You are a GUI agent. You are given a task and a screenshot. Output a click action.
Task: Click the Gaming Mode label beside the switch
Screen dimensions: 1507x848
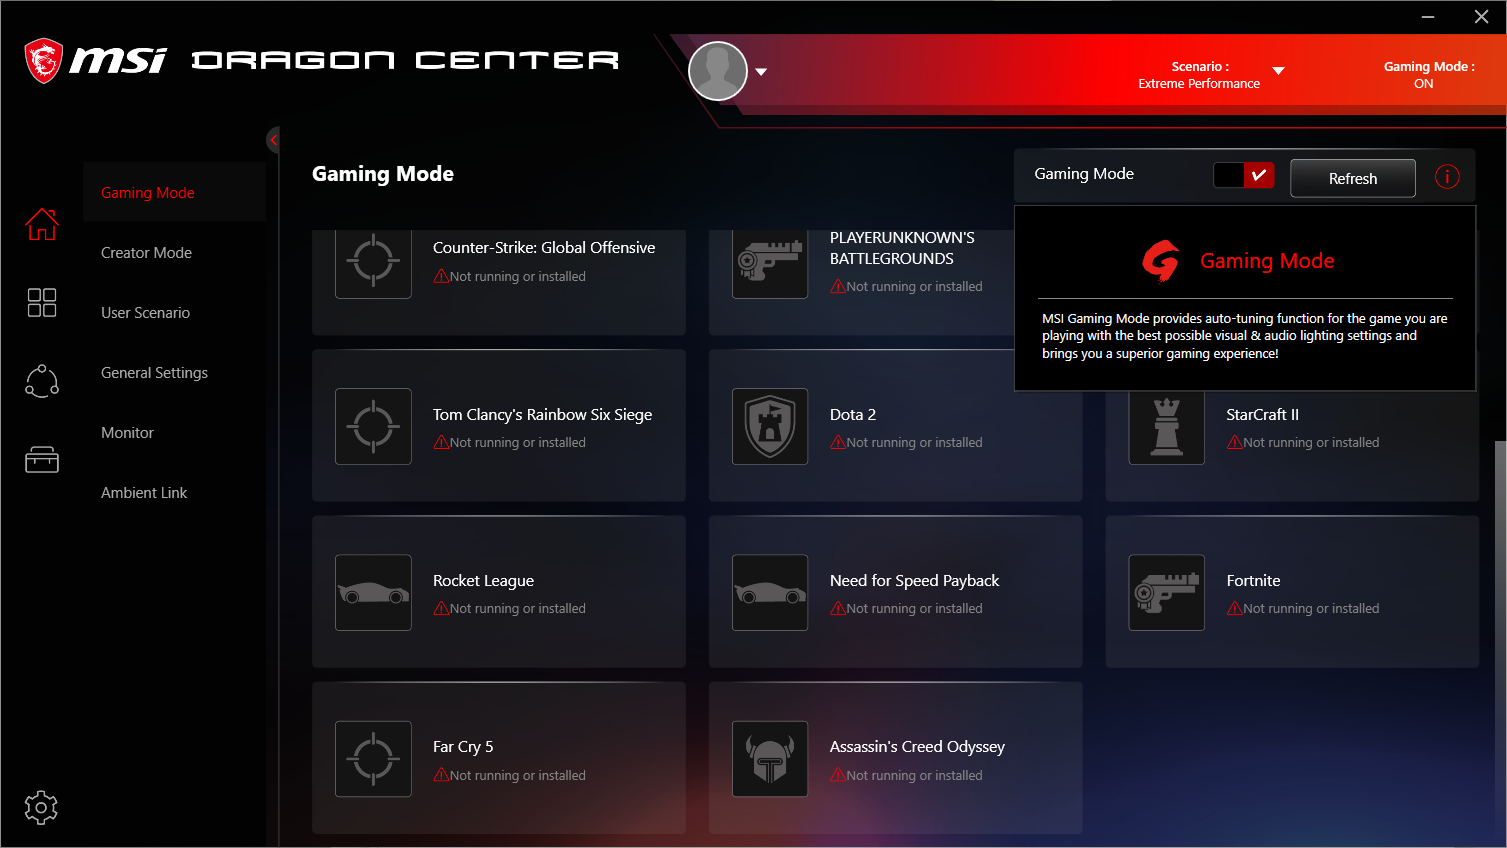[1084, 174]
